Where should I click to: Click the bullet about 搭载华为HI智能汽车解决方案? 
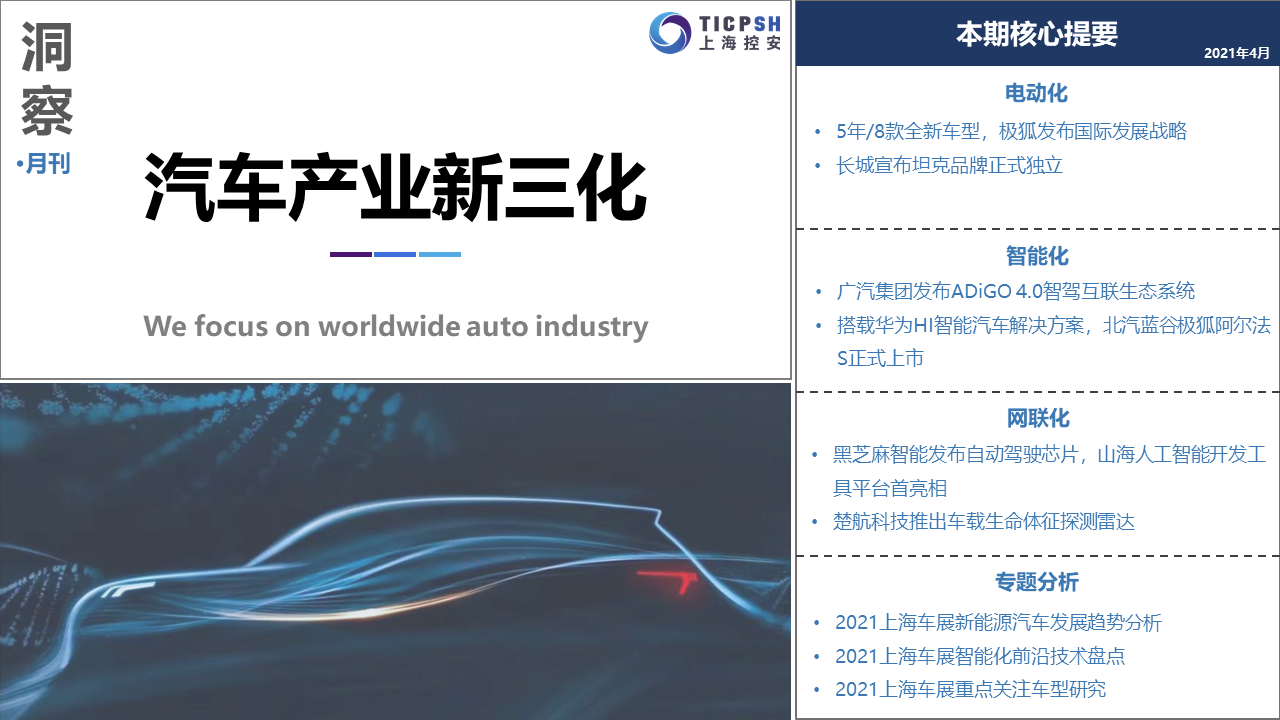point(1053,341)
